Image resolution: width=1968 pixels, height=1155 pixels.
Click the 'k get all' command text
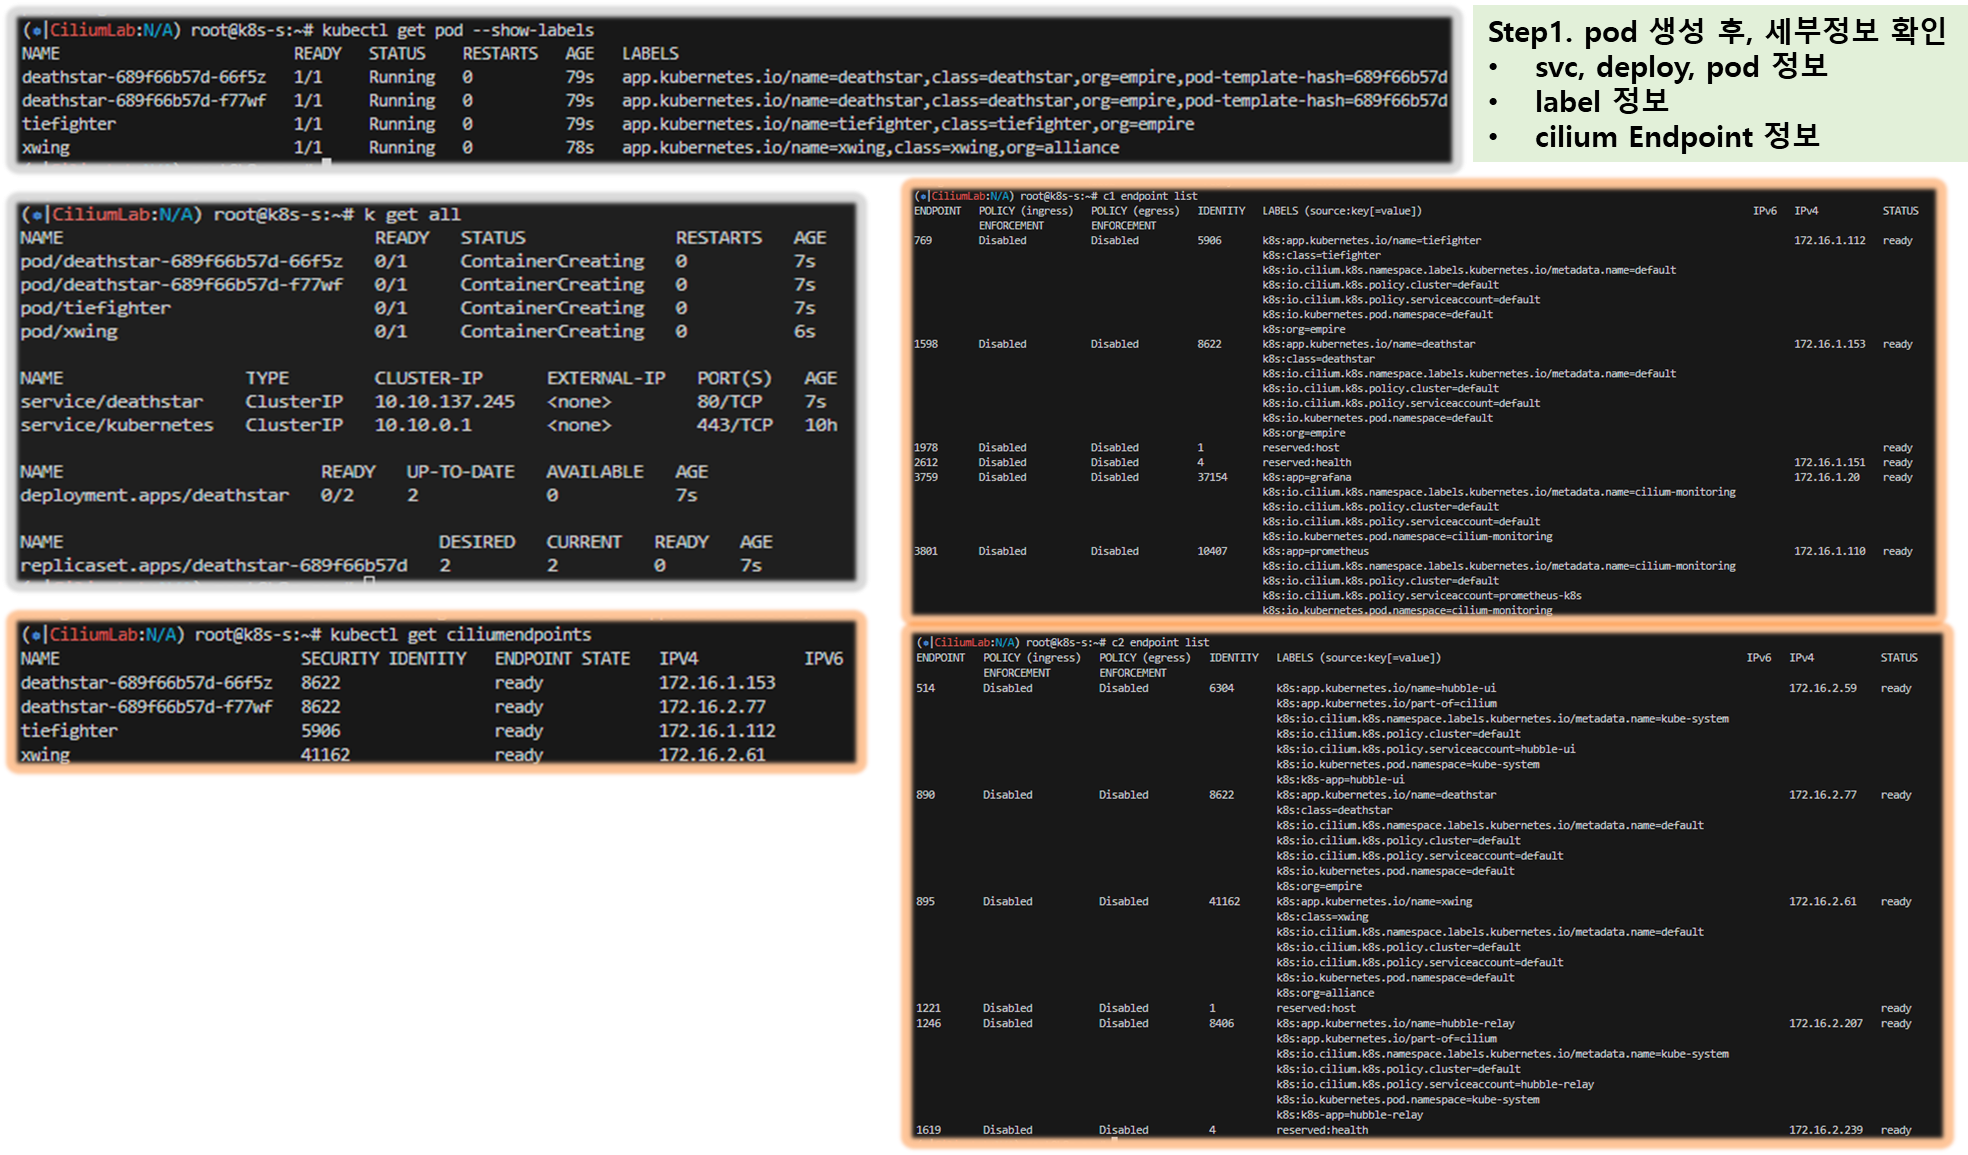(x=412, y=214)
